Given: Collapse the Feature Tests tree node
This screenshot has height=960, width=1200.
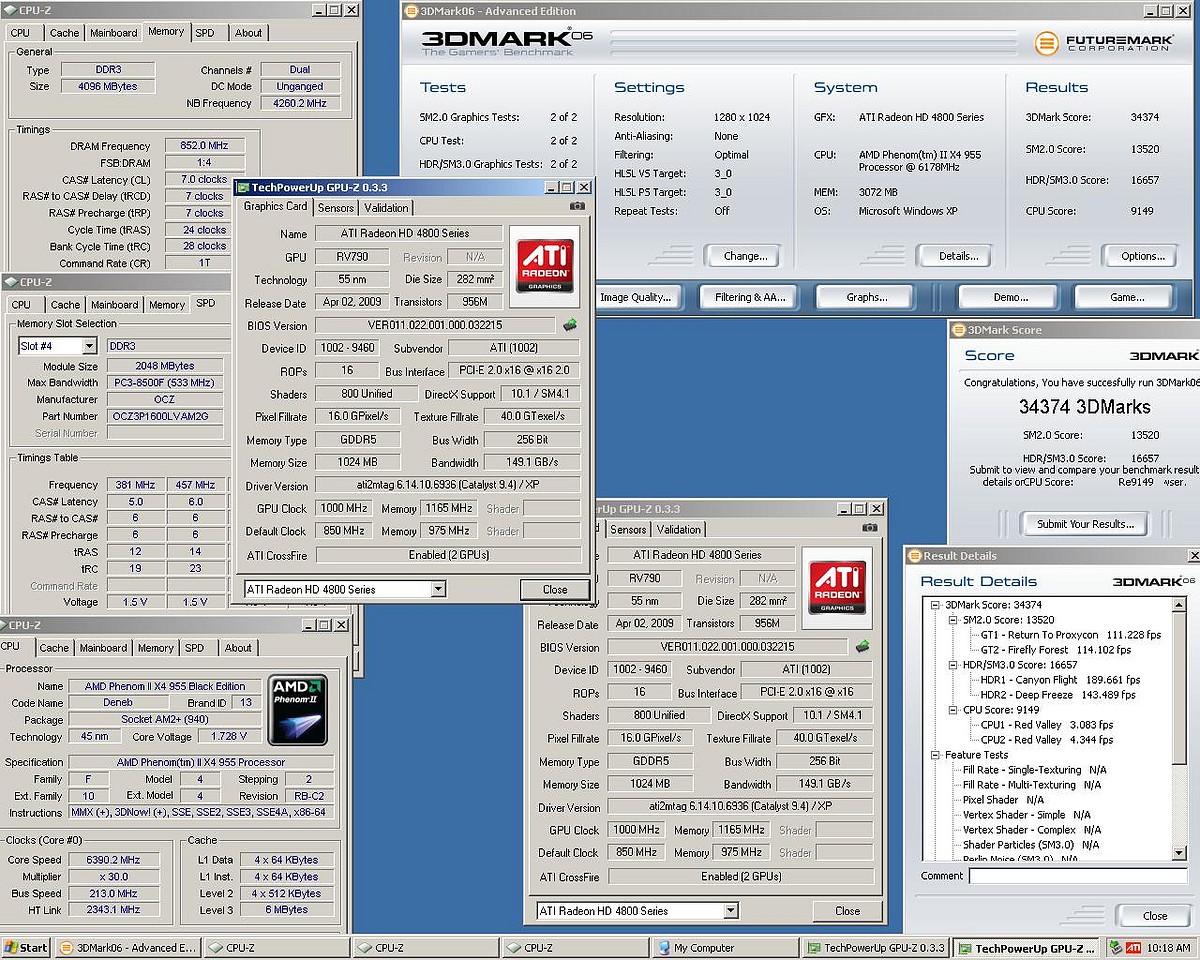Looking at the screenshot, I should tap(934, 755).
